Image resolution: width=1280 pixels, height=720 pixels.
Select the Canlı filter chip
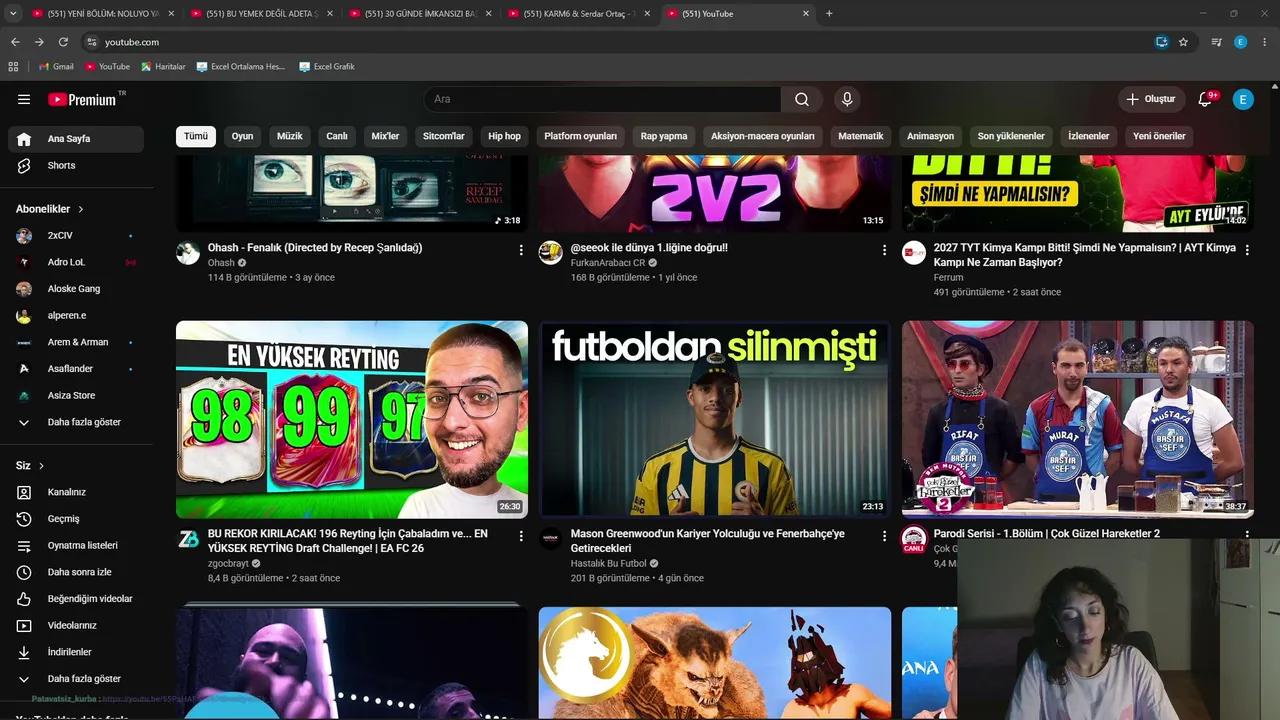(337, 136)
